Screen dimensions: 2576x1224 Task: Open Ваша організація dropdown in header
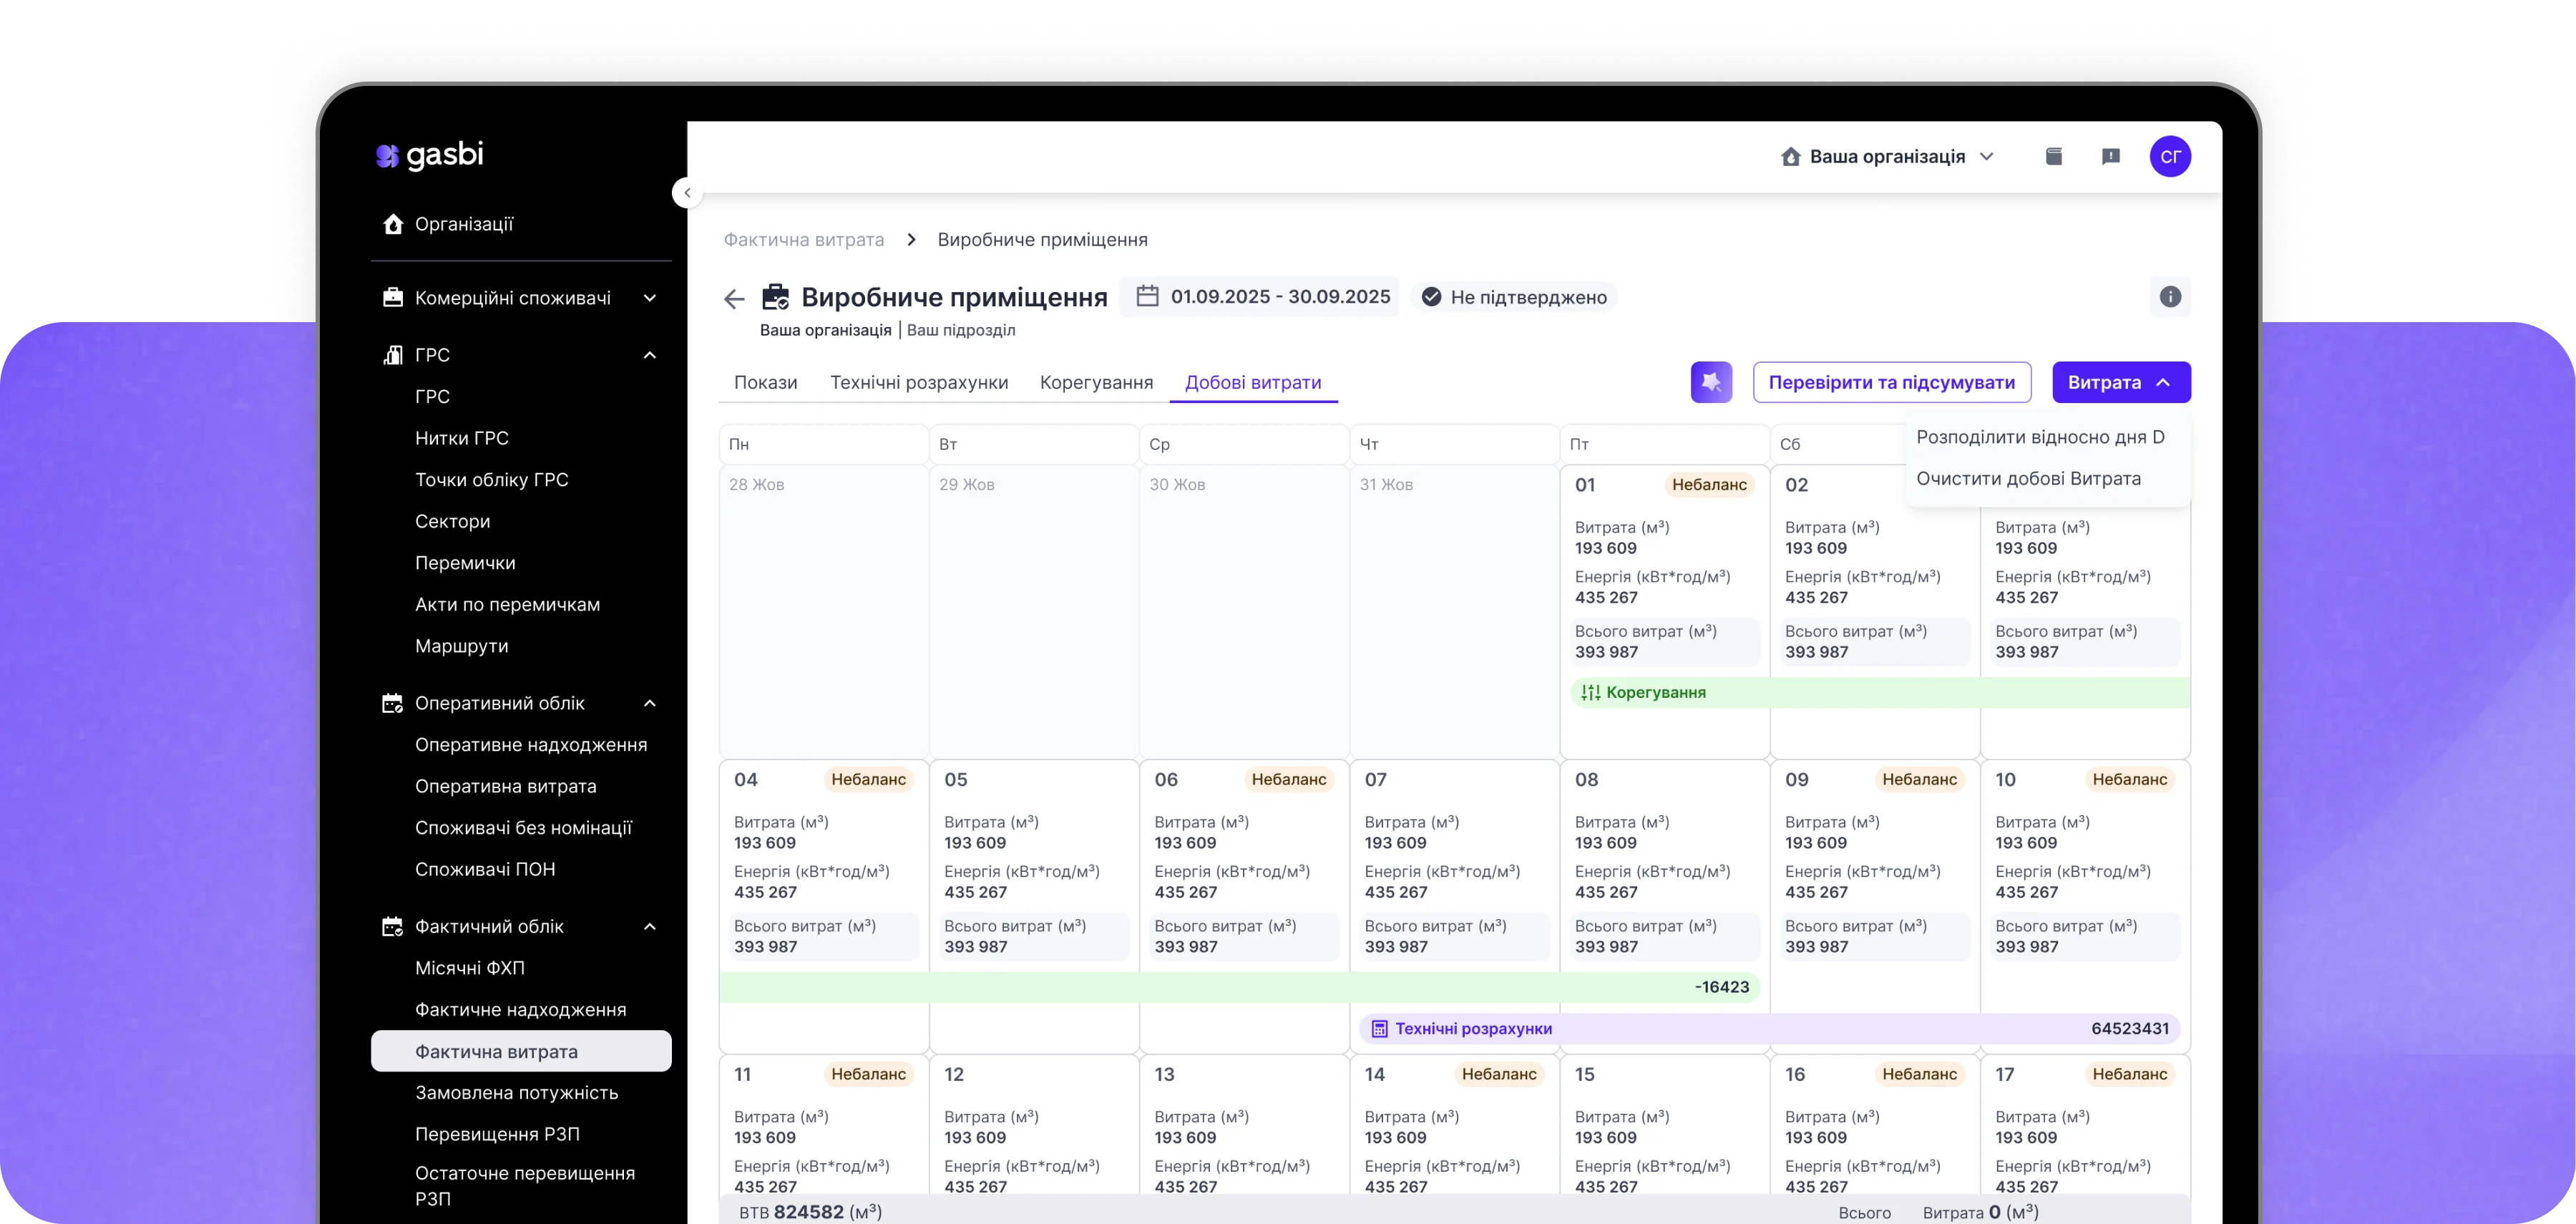pos(1887,156)
